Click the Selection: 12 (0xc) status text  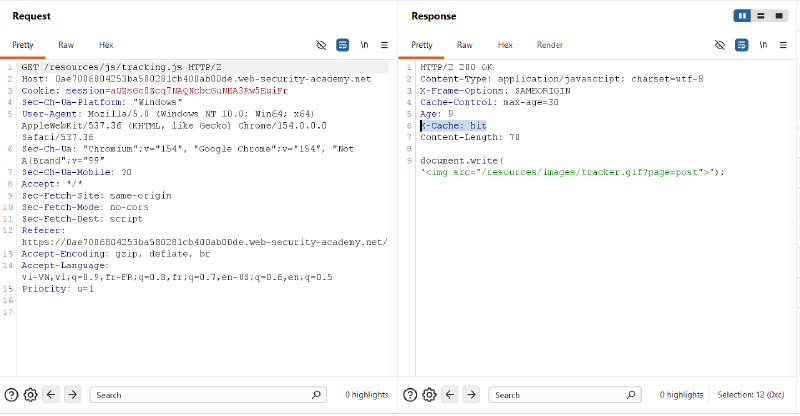(751, 395)
